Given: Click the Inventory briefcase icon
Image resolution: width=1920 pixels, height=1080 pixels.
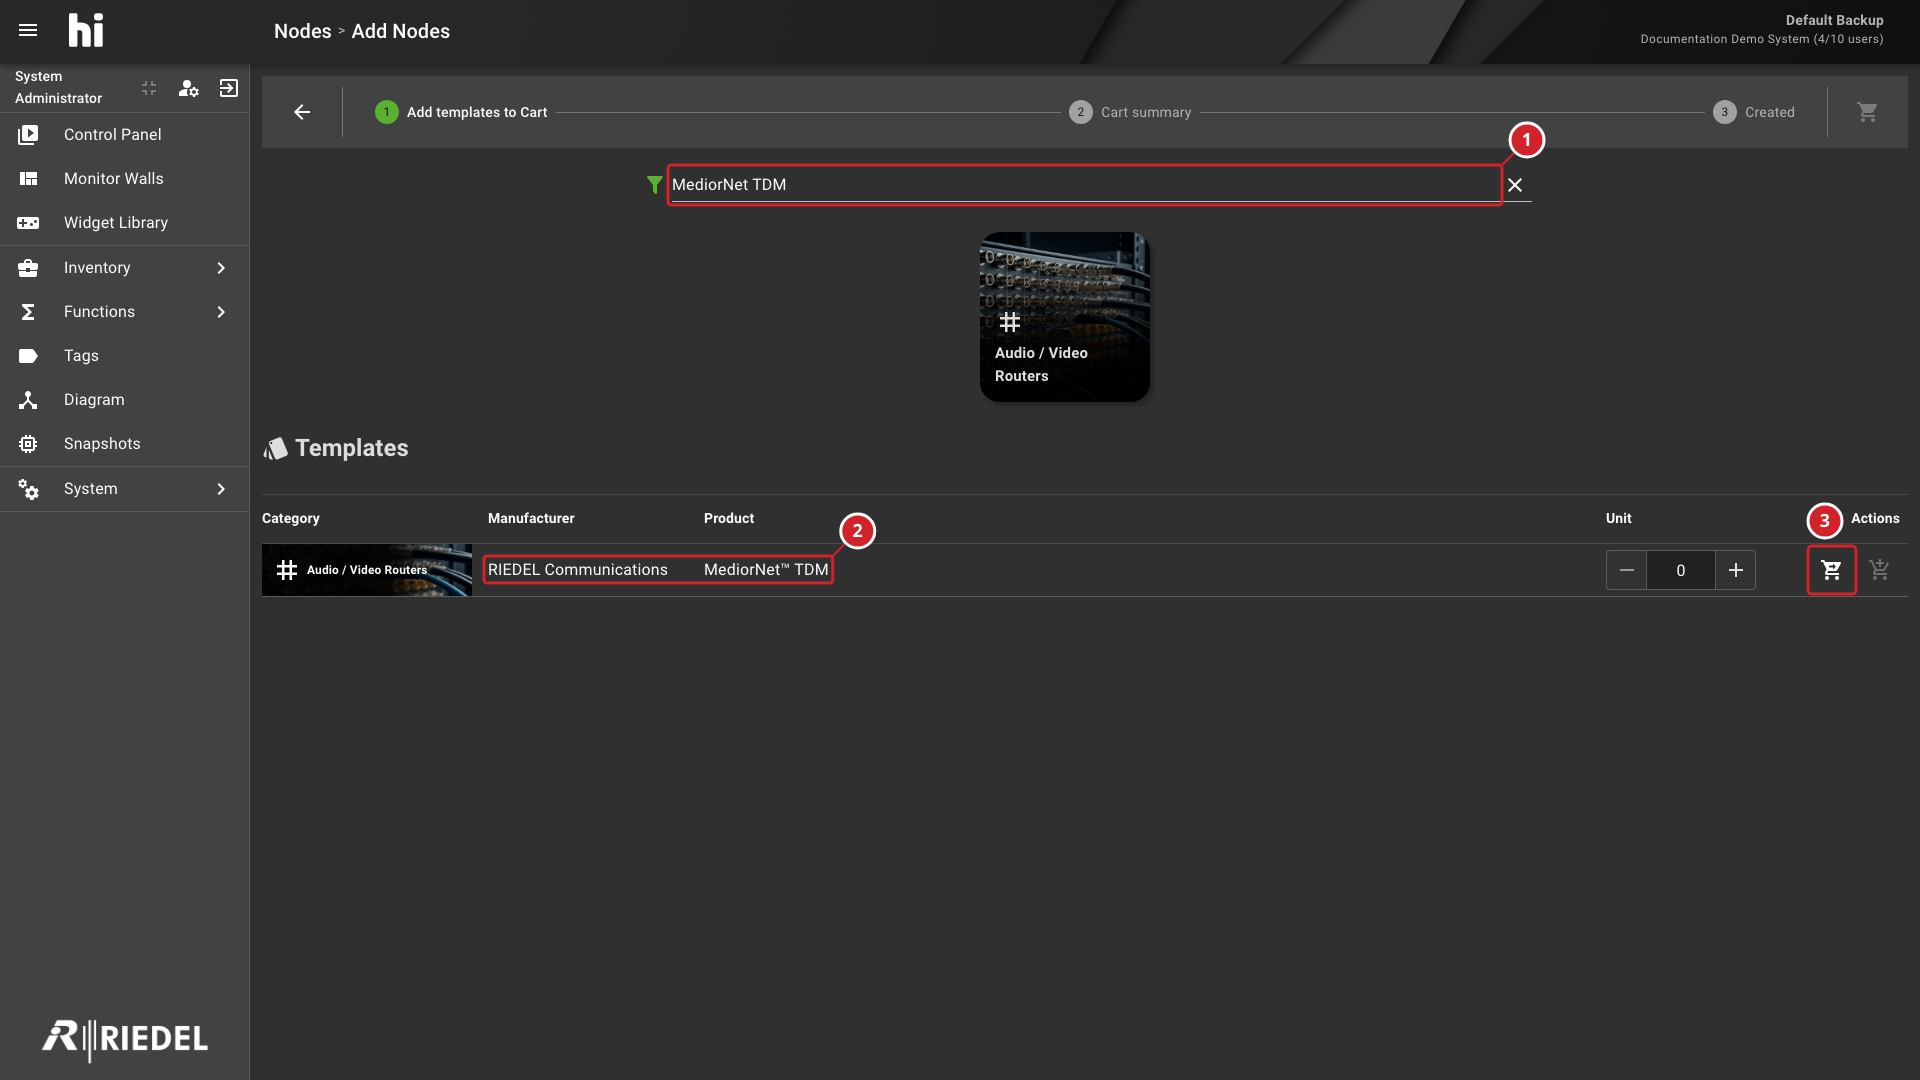Looking at the screenshot, I should coord(28,268).
